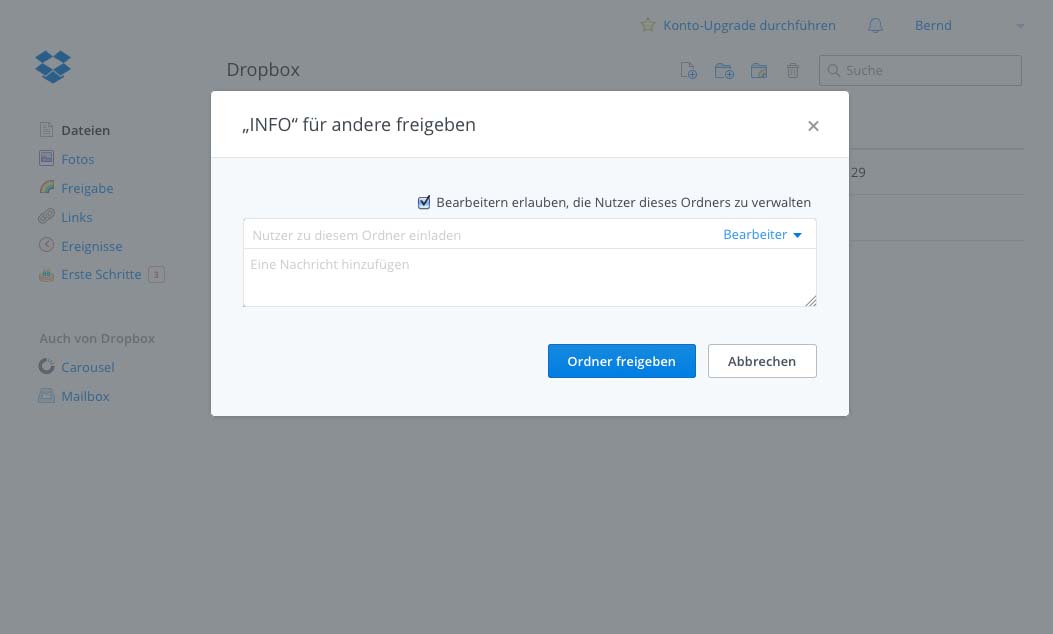Click the 'Nutzer zu diesem Ordner einladen' field
Image resolution: width=1053 pixels, height=634 pixels.
(480, 235)
